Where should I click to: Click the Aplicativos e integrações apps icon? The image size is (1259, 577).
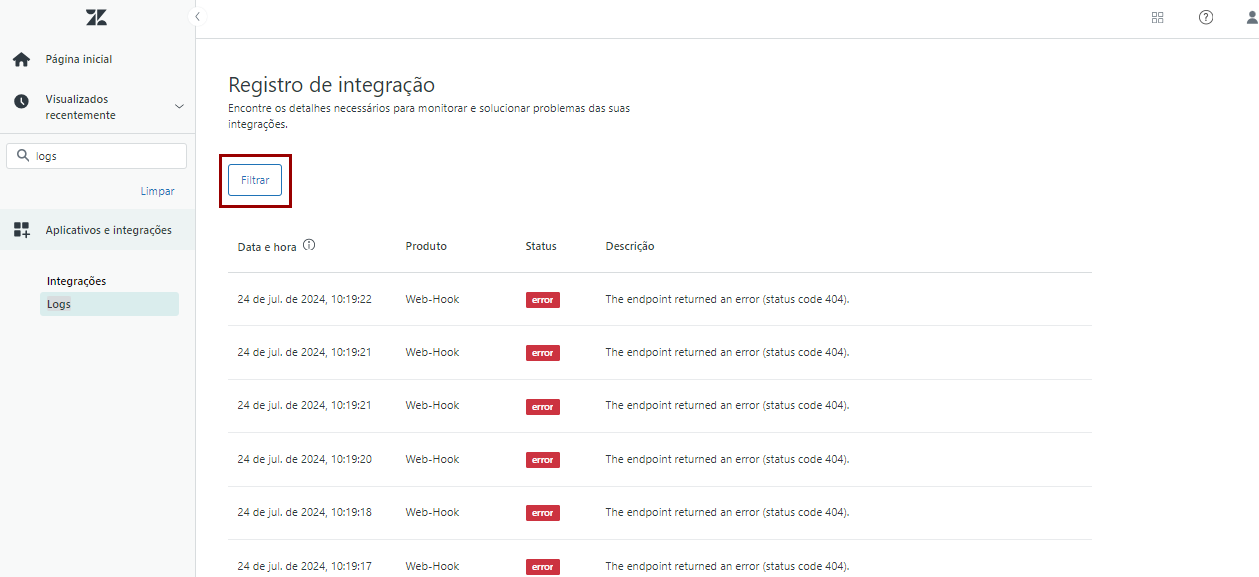coord(21,230)
